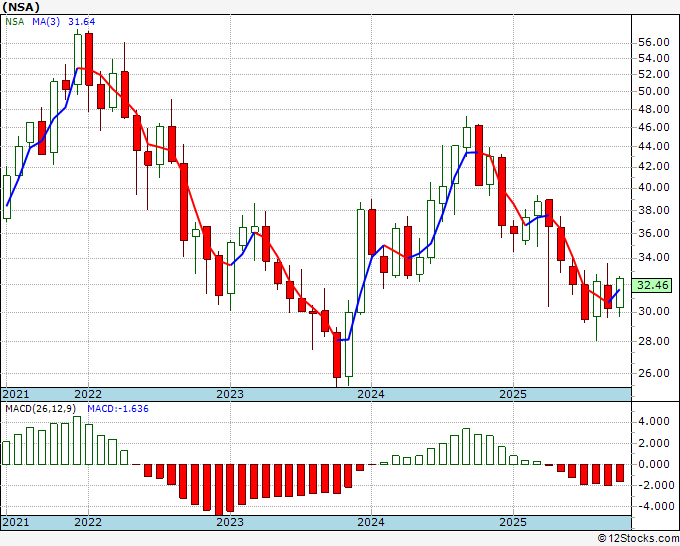Open the 12Stocks.com copyright link
The image size is (680, 546).
(x=638, y=539)
